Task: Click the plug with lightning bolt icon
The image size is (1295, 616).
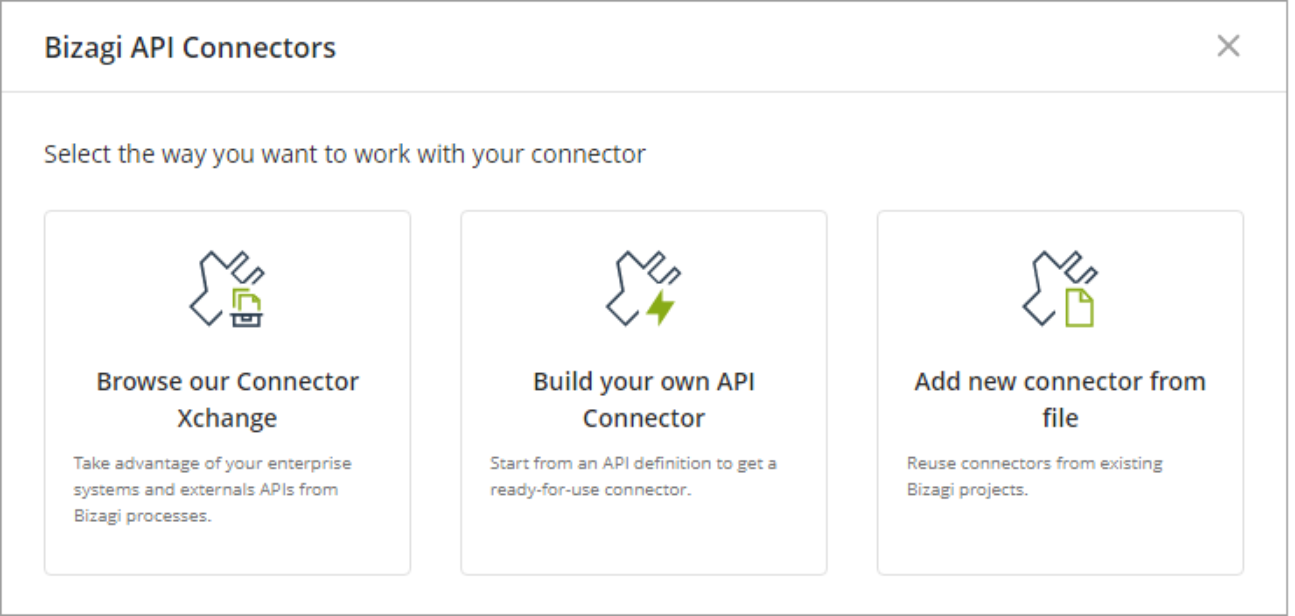Action: coord(643,289)
